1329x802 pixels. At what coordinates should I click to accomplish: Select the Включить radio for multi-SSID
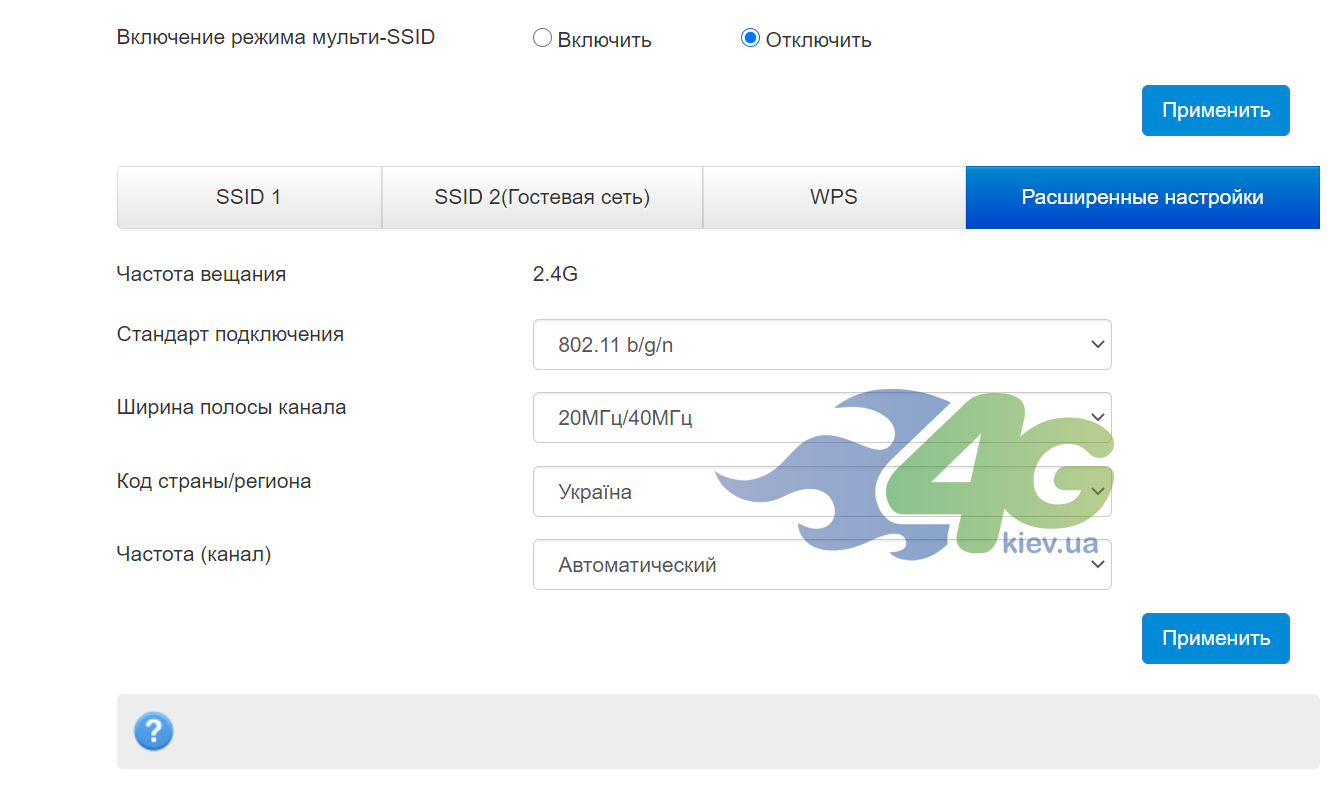(x=542, y=38)
